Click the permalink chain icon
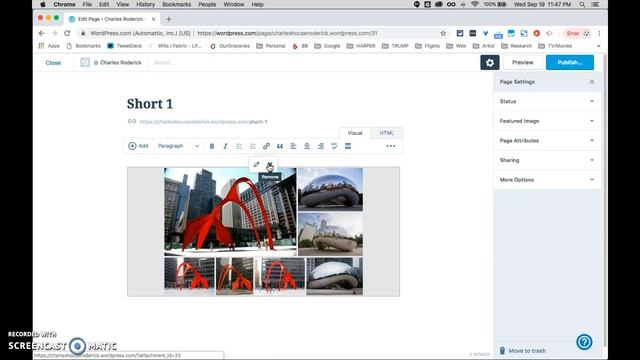The width and height of the screenshot is (640, 360). pos(132,122)
